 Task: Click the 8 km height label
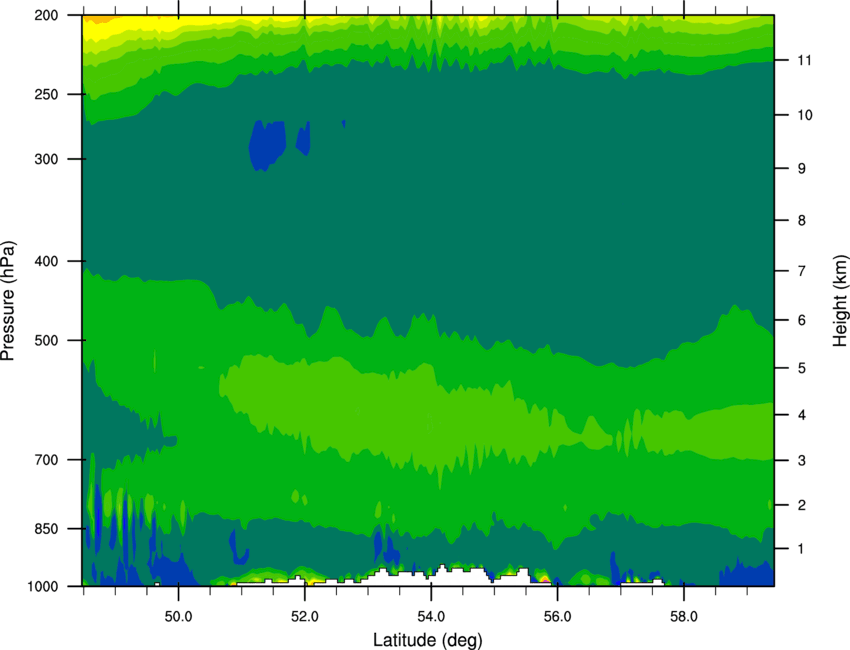[x=802, y=221]
